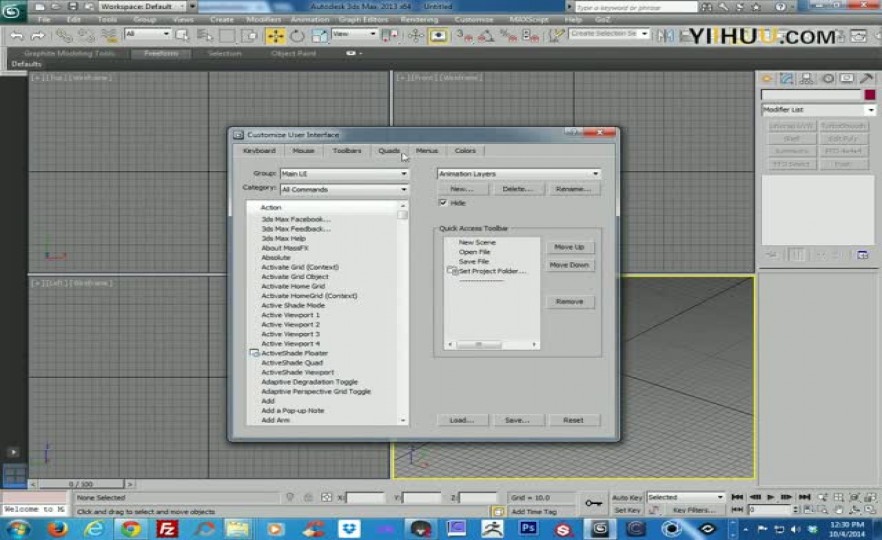
Task: Toggle the Set Key mode button
Action: 627,510
